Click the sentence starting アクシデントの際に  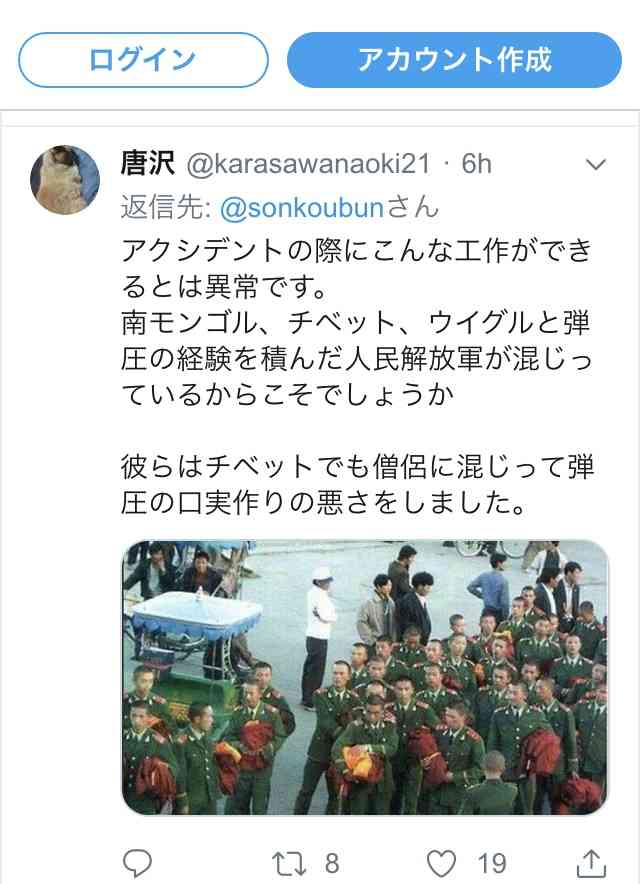[356, 268]
